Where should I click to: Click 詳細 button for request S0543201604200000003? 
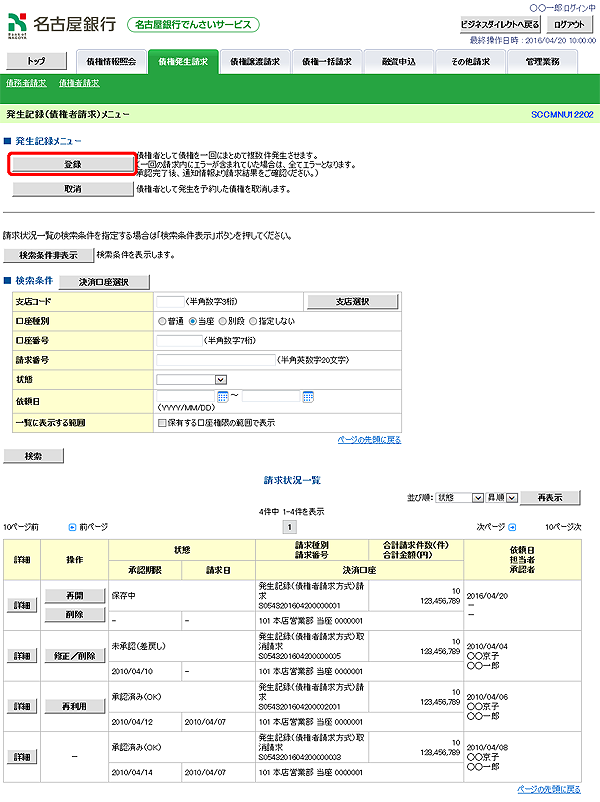point(22,758)
